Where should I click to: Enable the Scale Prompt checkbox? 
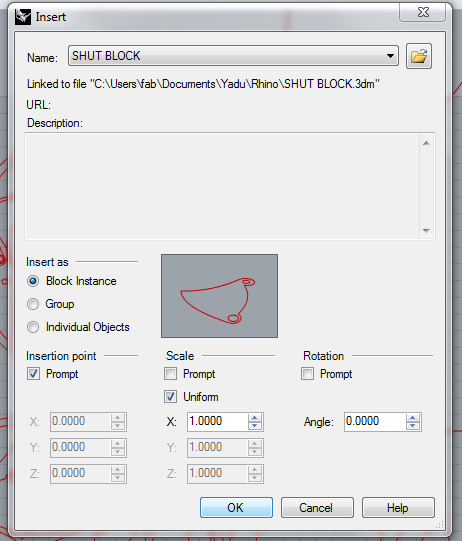tap(170, 374)
